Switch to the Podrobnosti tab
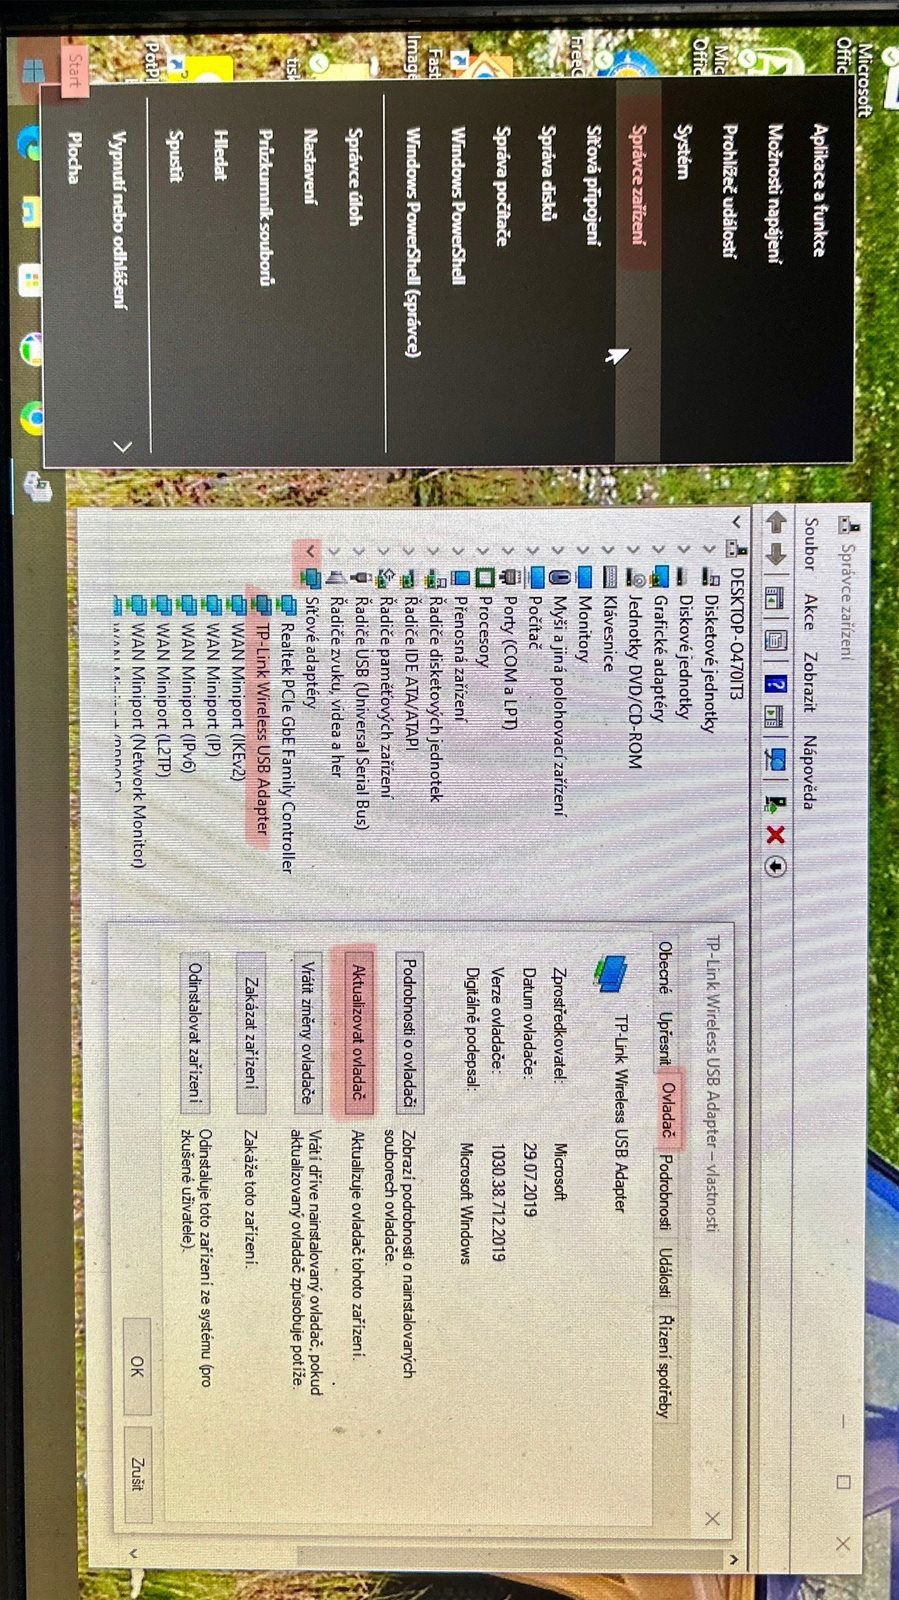Image resolution: width=899 pixels, height=1600 pixels. 666,1192
